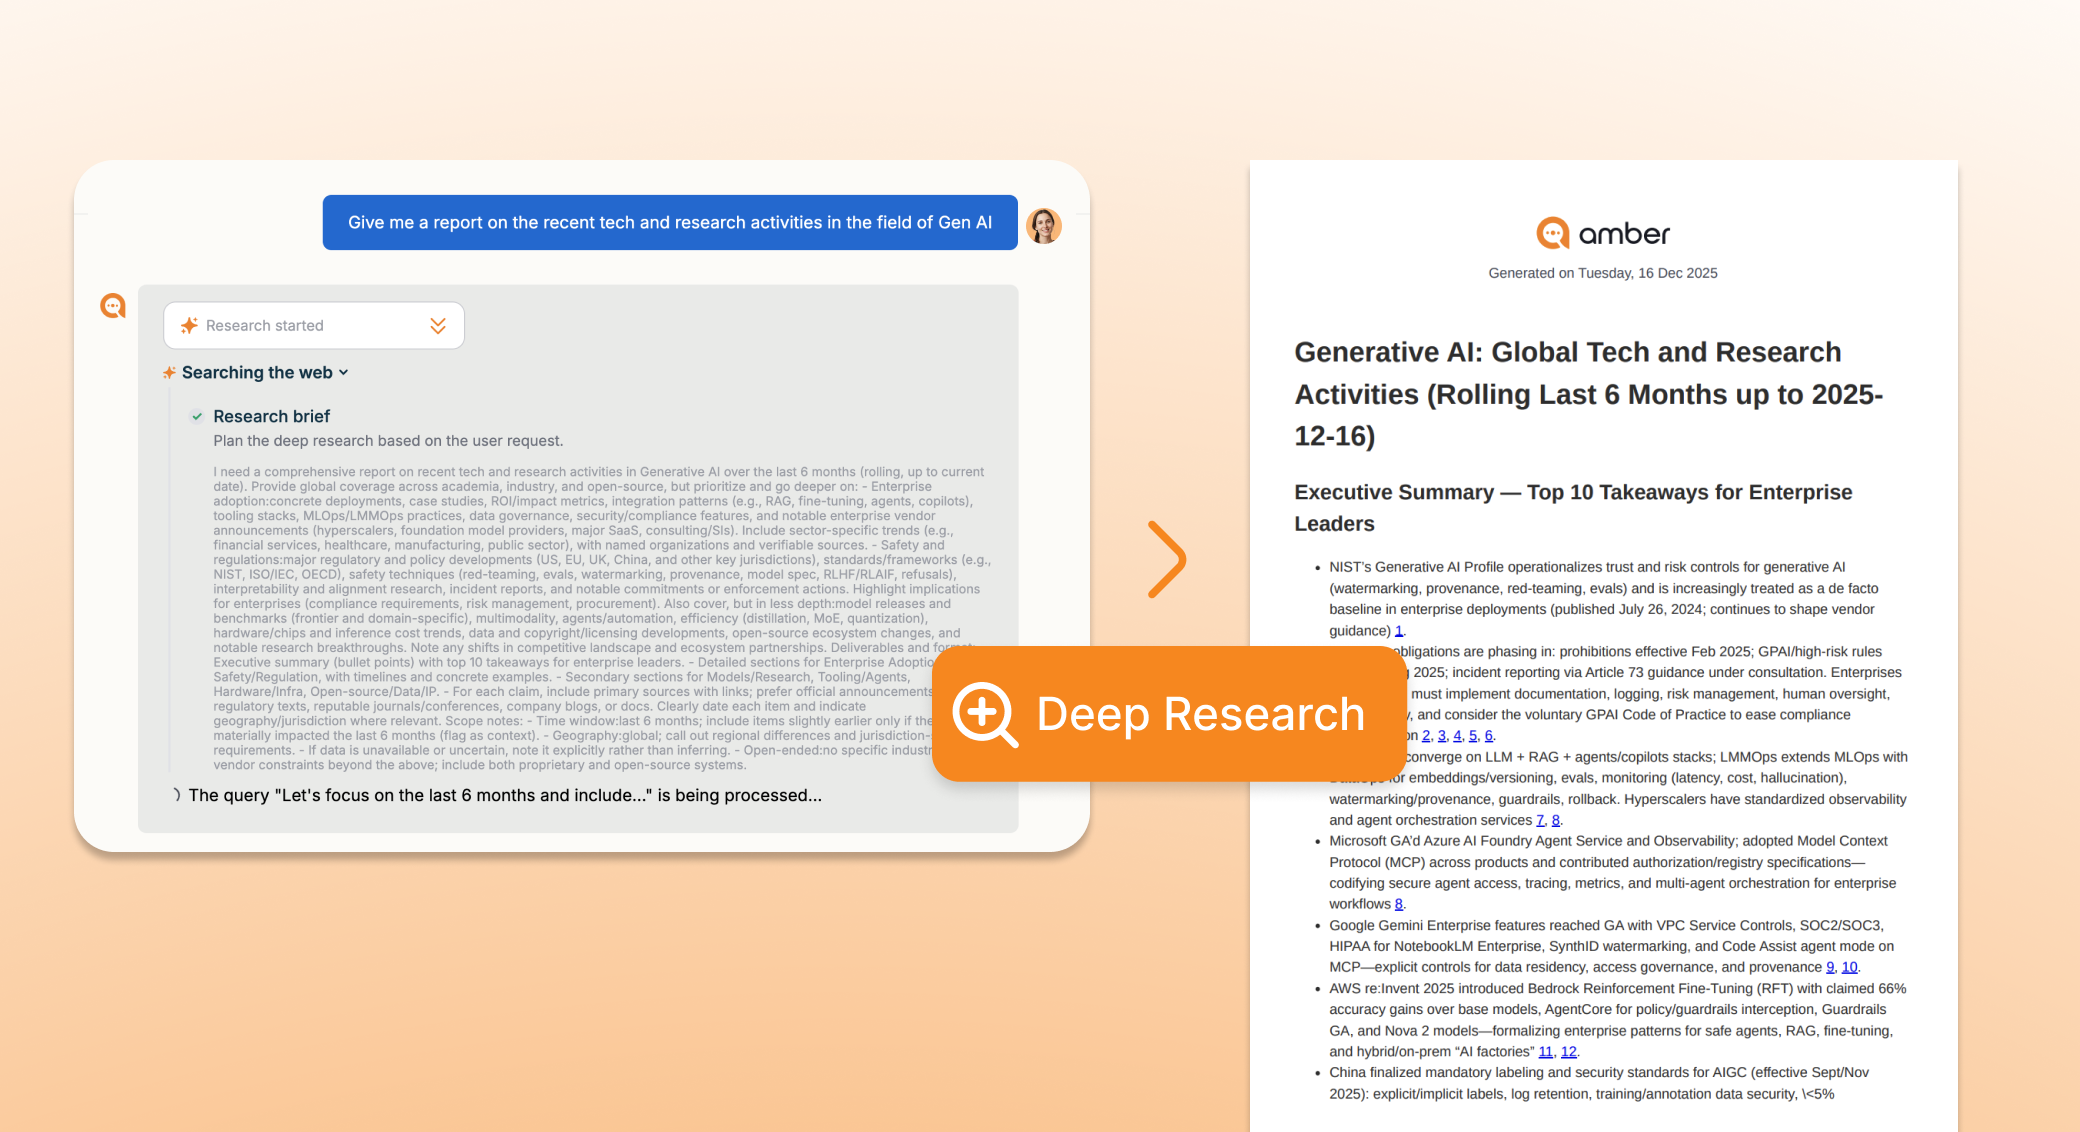Screen dimensions: 2080x1132
Task: Expand the query being processed row
Action: click(177, 795)
